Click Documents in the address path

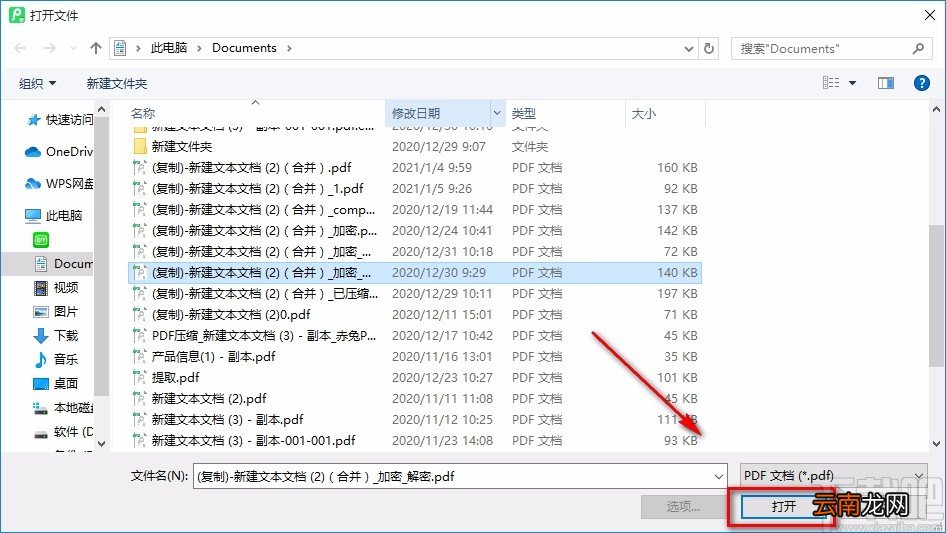click(x=244, y=48)
